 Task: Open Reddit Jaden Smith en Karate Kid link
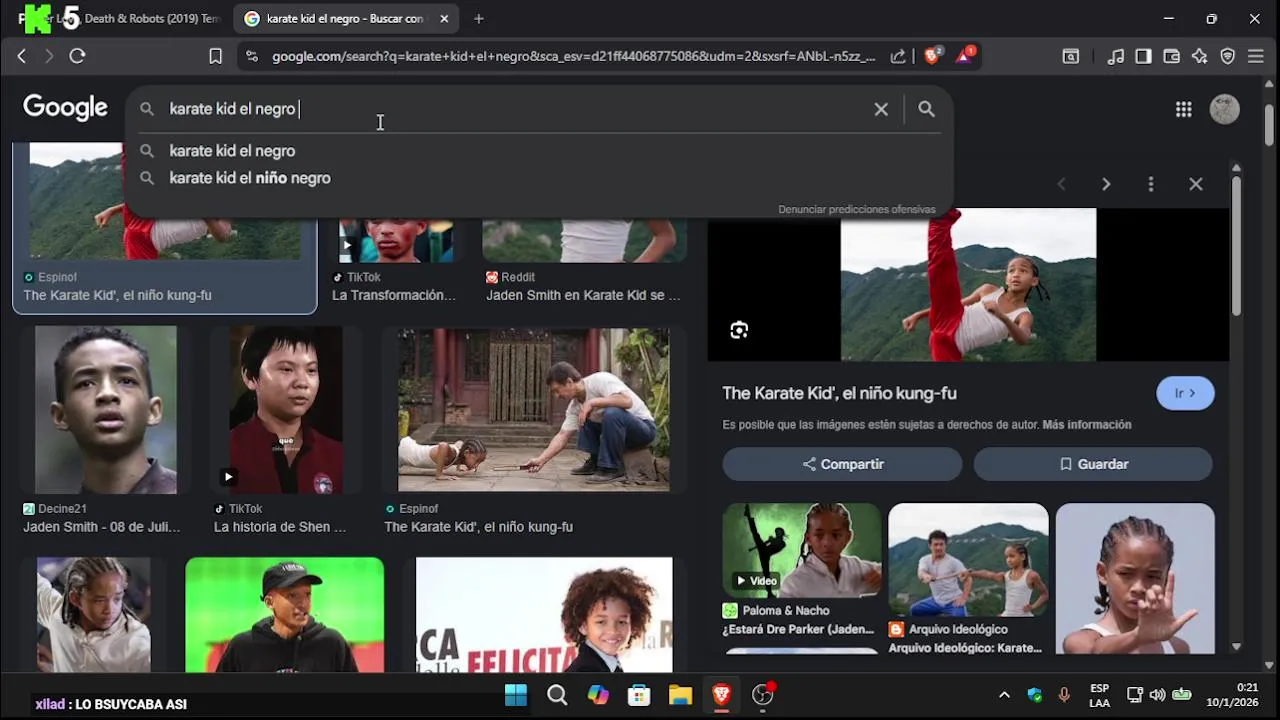coord(583,295)
